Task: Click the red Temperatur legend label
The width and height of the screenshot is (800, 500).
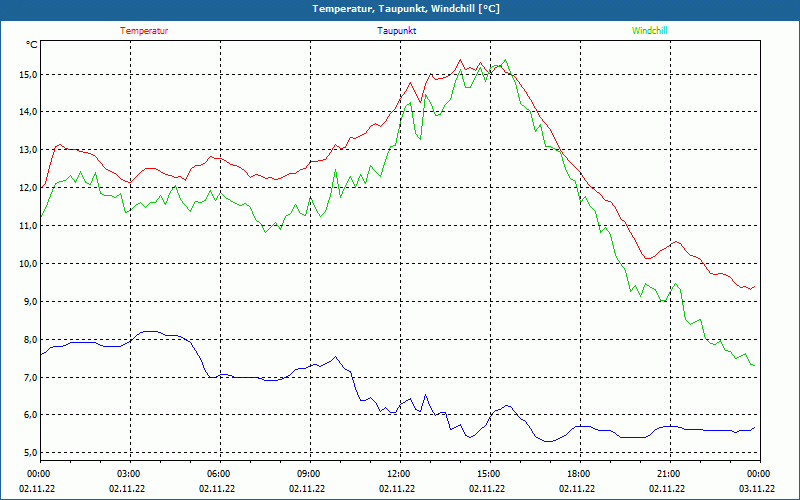Action: coord(144,31)
